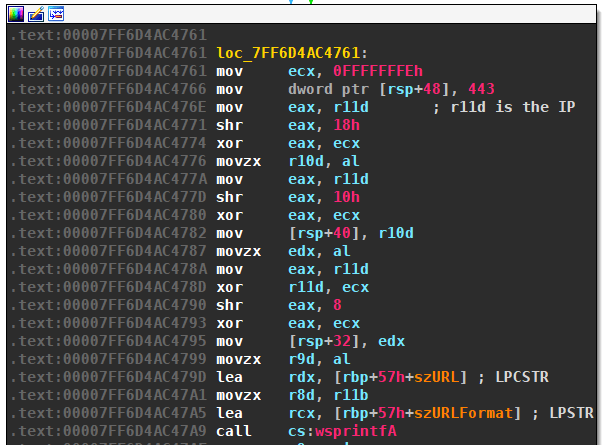Click the 0FFFFFFFEh constant operand
The width and height of the screenshot is (603, 445).
pyautogui.click(x=378, y=71)
